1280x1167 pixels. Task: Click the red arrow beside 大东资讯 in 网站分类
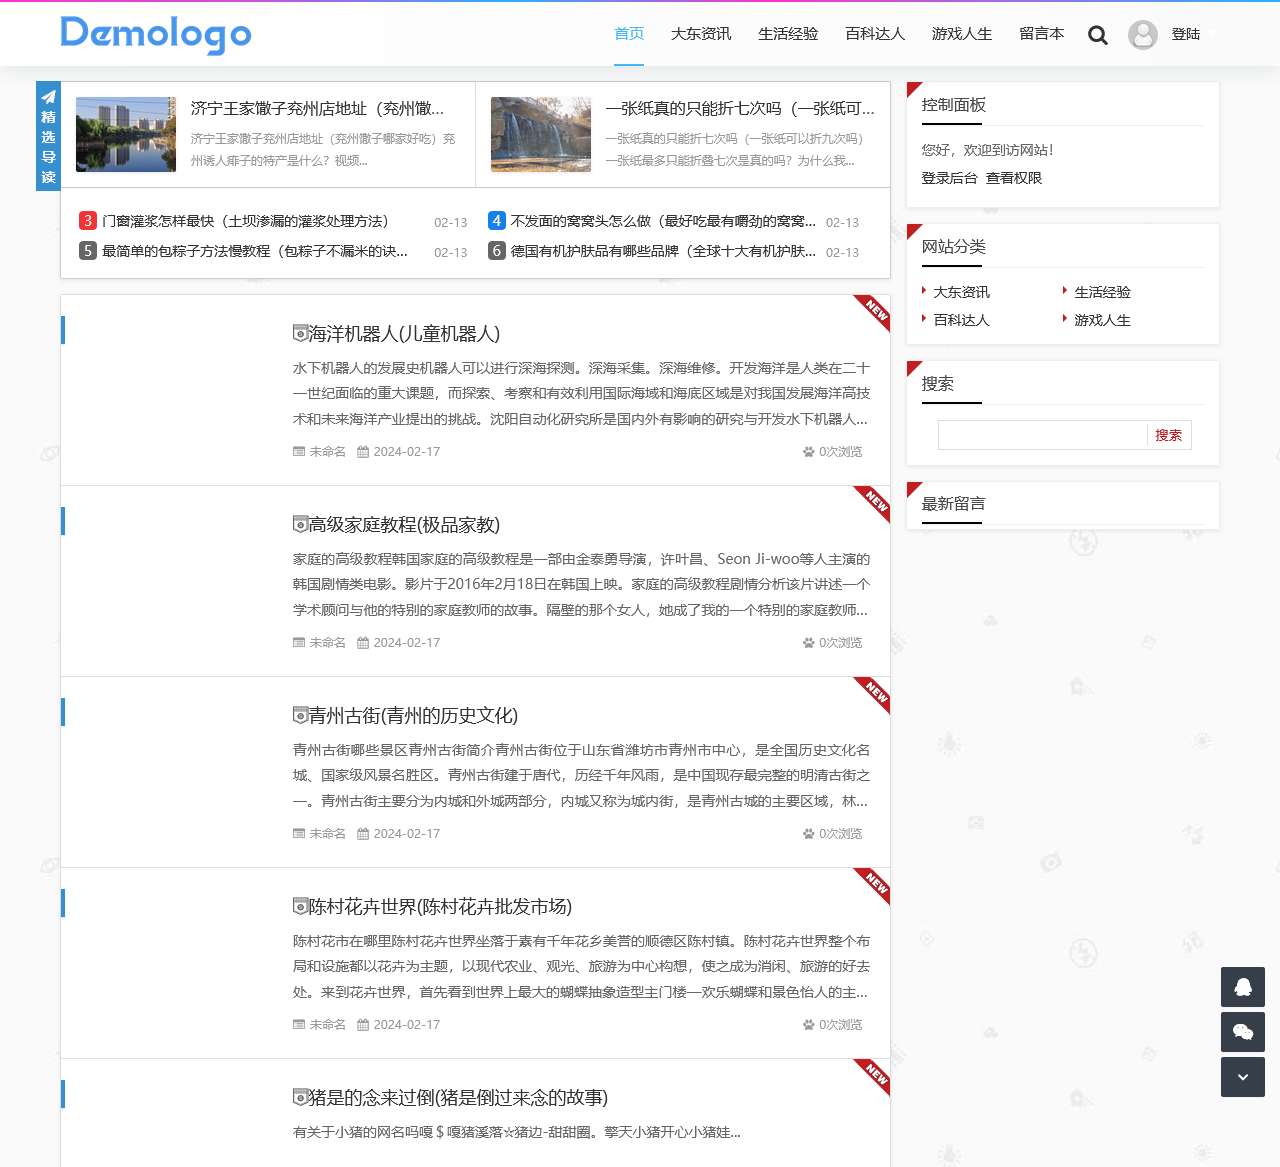[x=923, y=292]
